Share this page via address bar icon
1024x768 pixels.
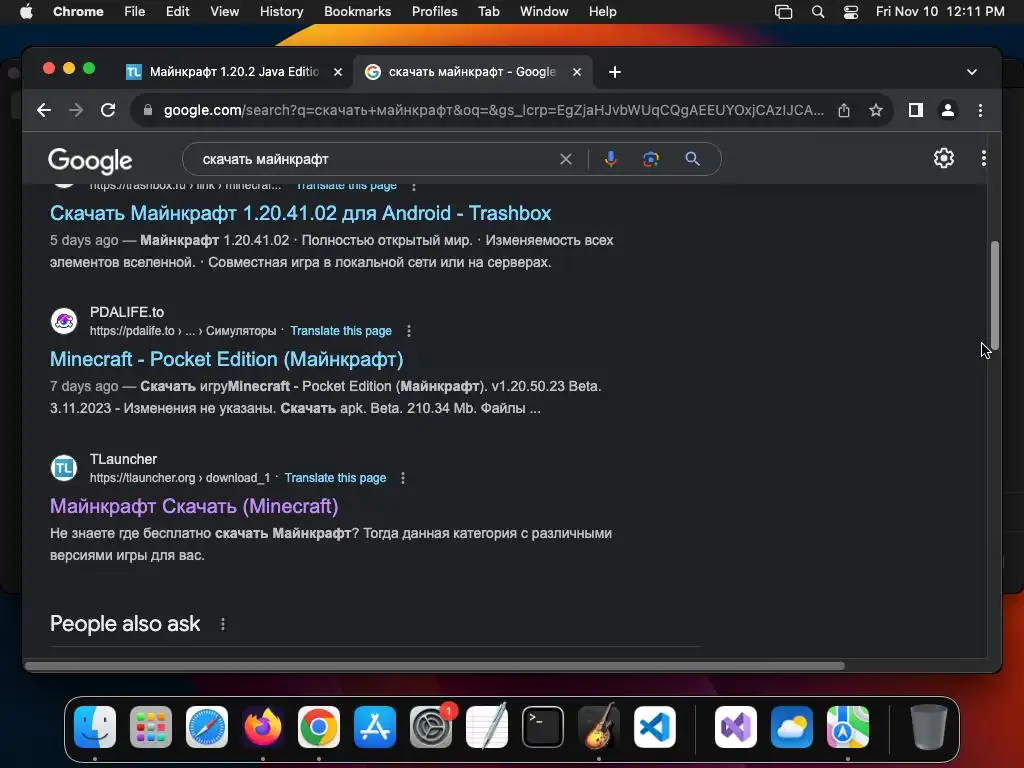[x=844, y=110]
